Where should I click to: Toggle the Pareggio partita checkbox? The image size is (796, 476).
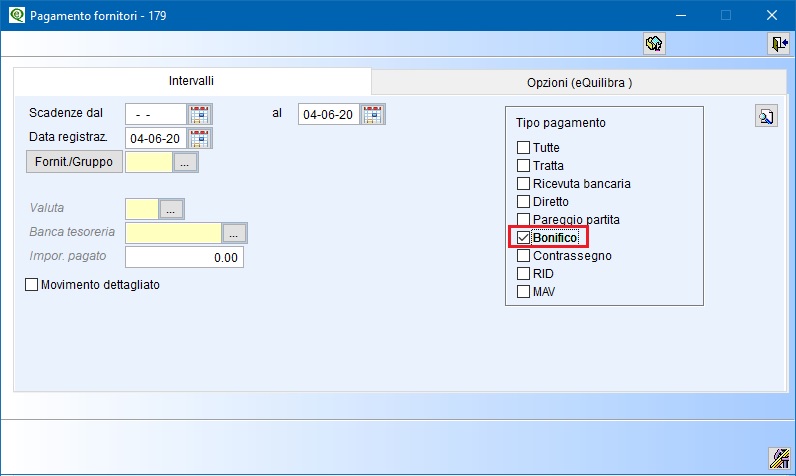click(x=523, y=219)
